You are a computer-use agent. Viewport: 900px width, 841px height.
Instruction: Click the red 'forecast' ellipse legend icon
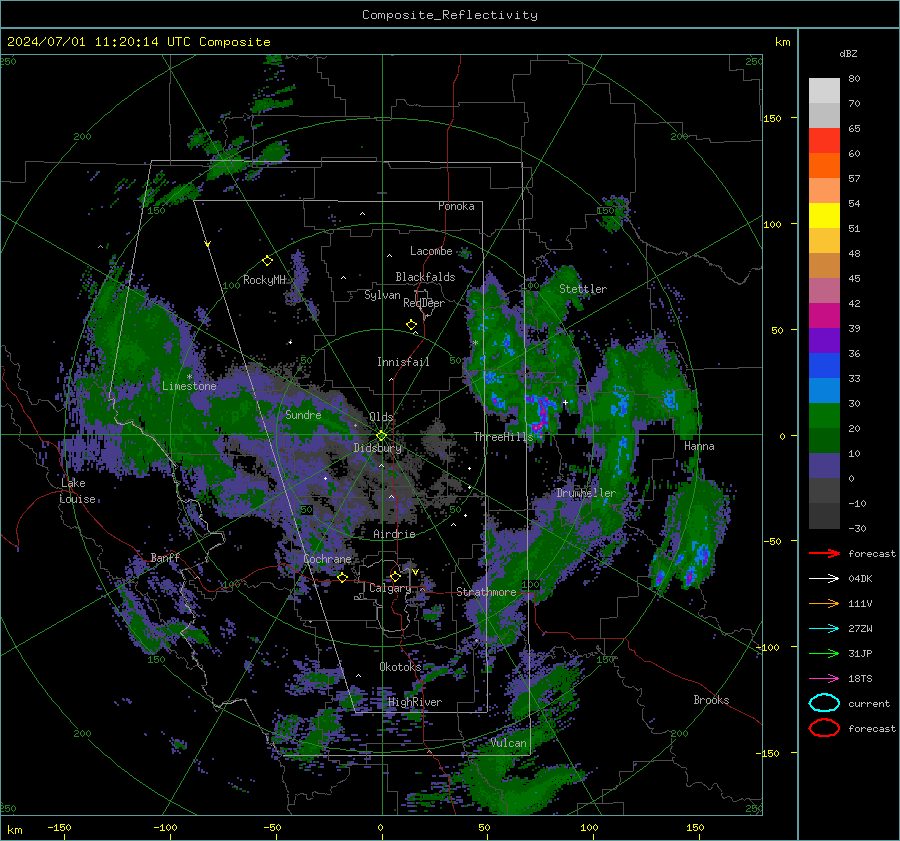click(824, 728)
